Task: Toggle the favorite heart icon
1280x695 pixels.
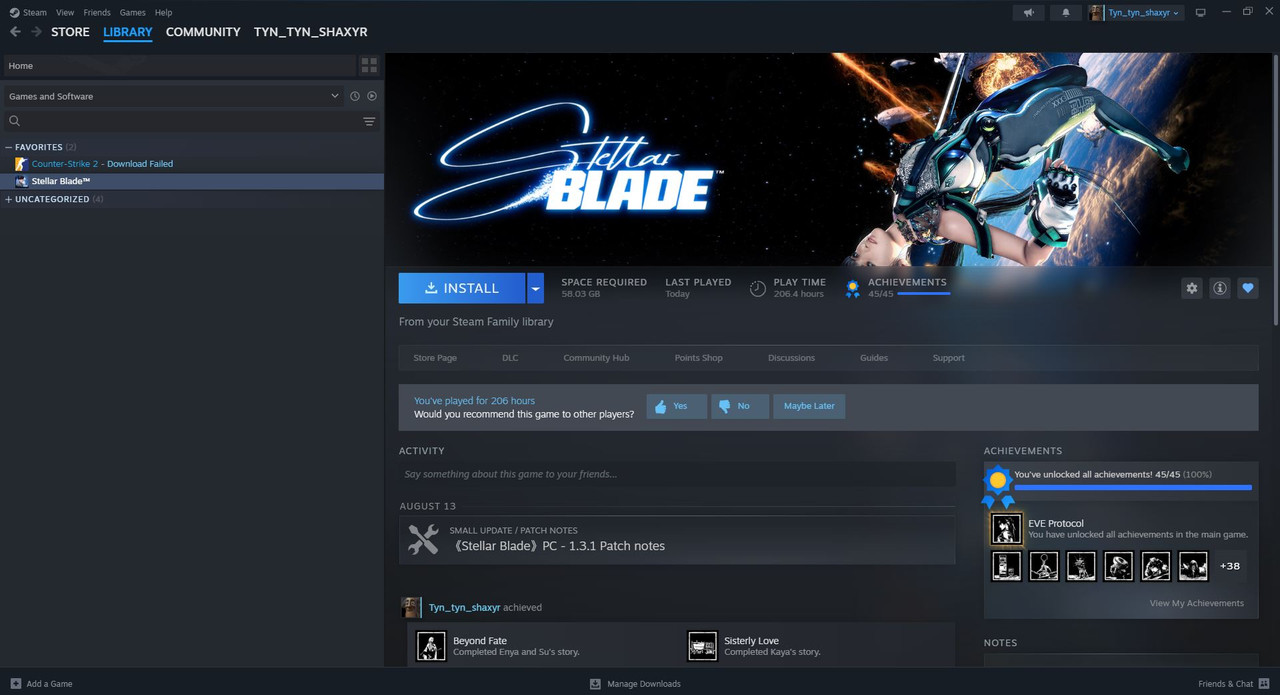Action: pyautogui.click(x=1247, y=288)
